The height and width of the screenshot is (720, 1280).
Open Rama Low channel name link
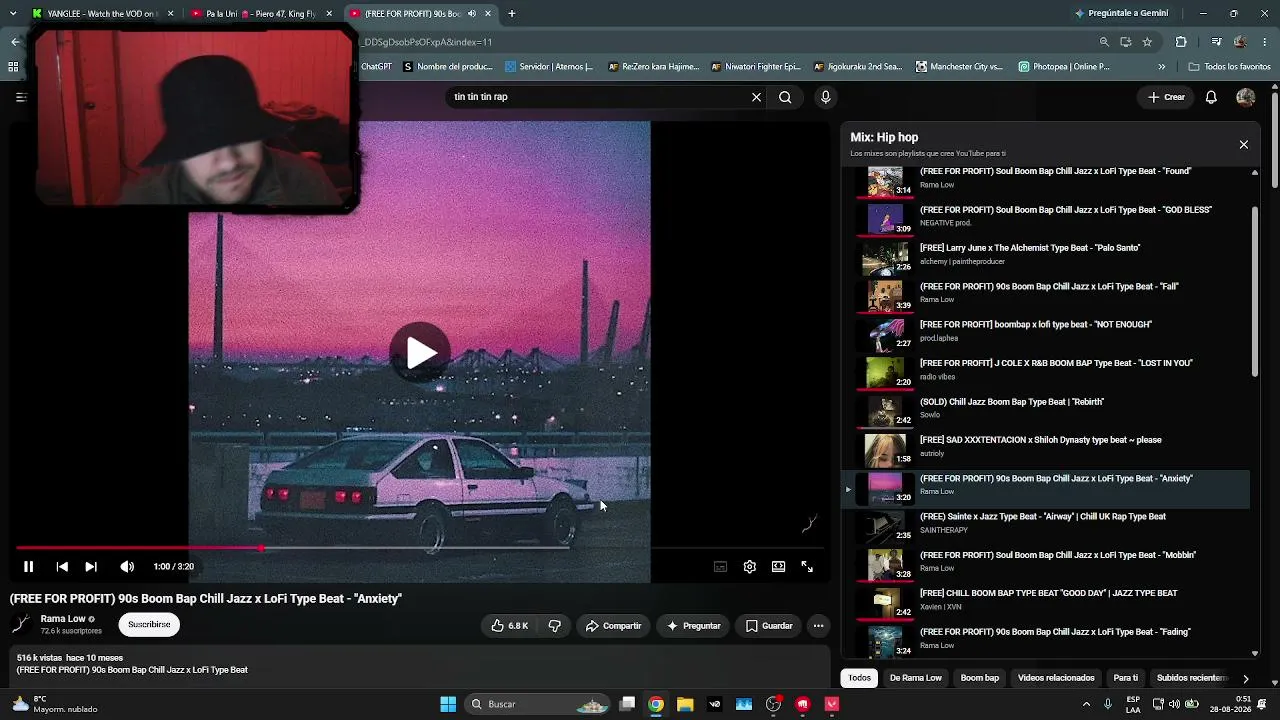[x=63, y=619]
